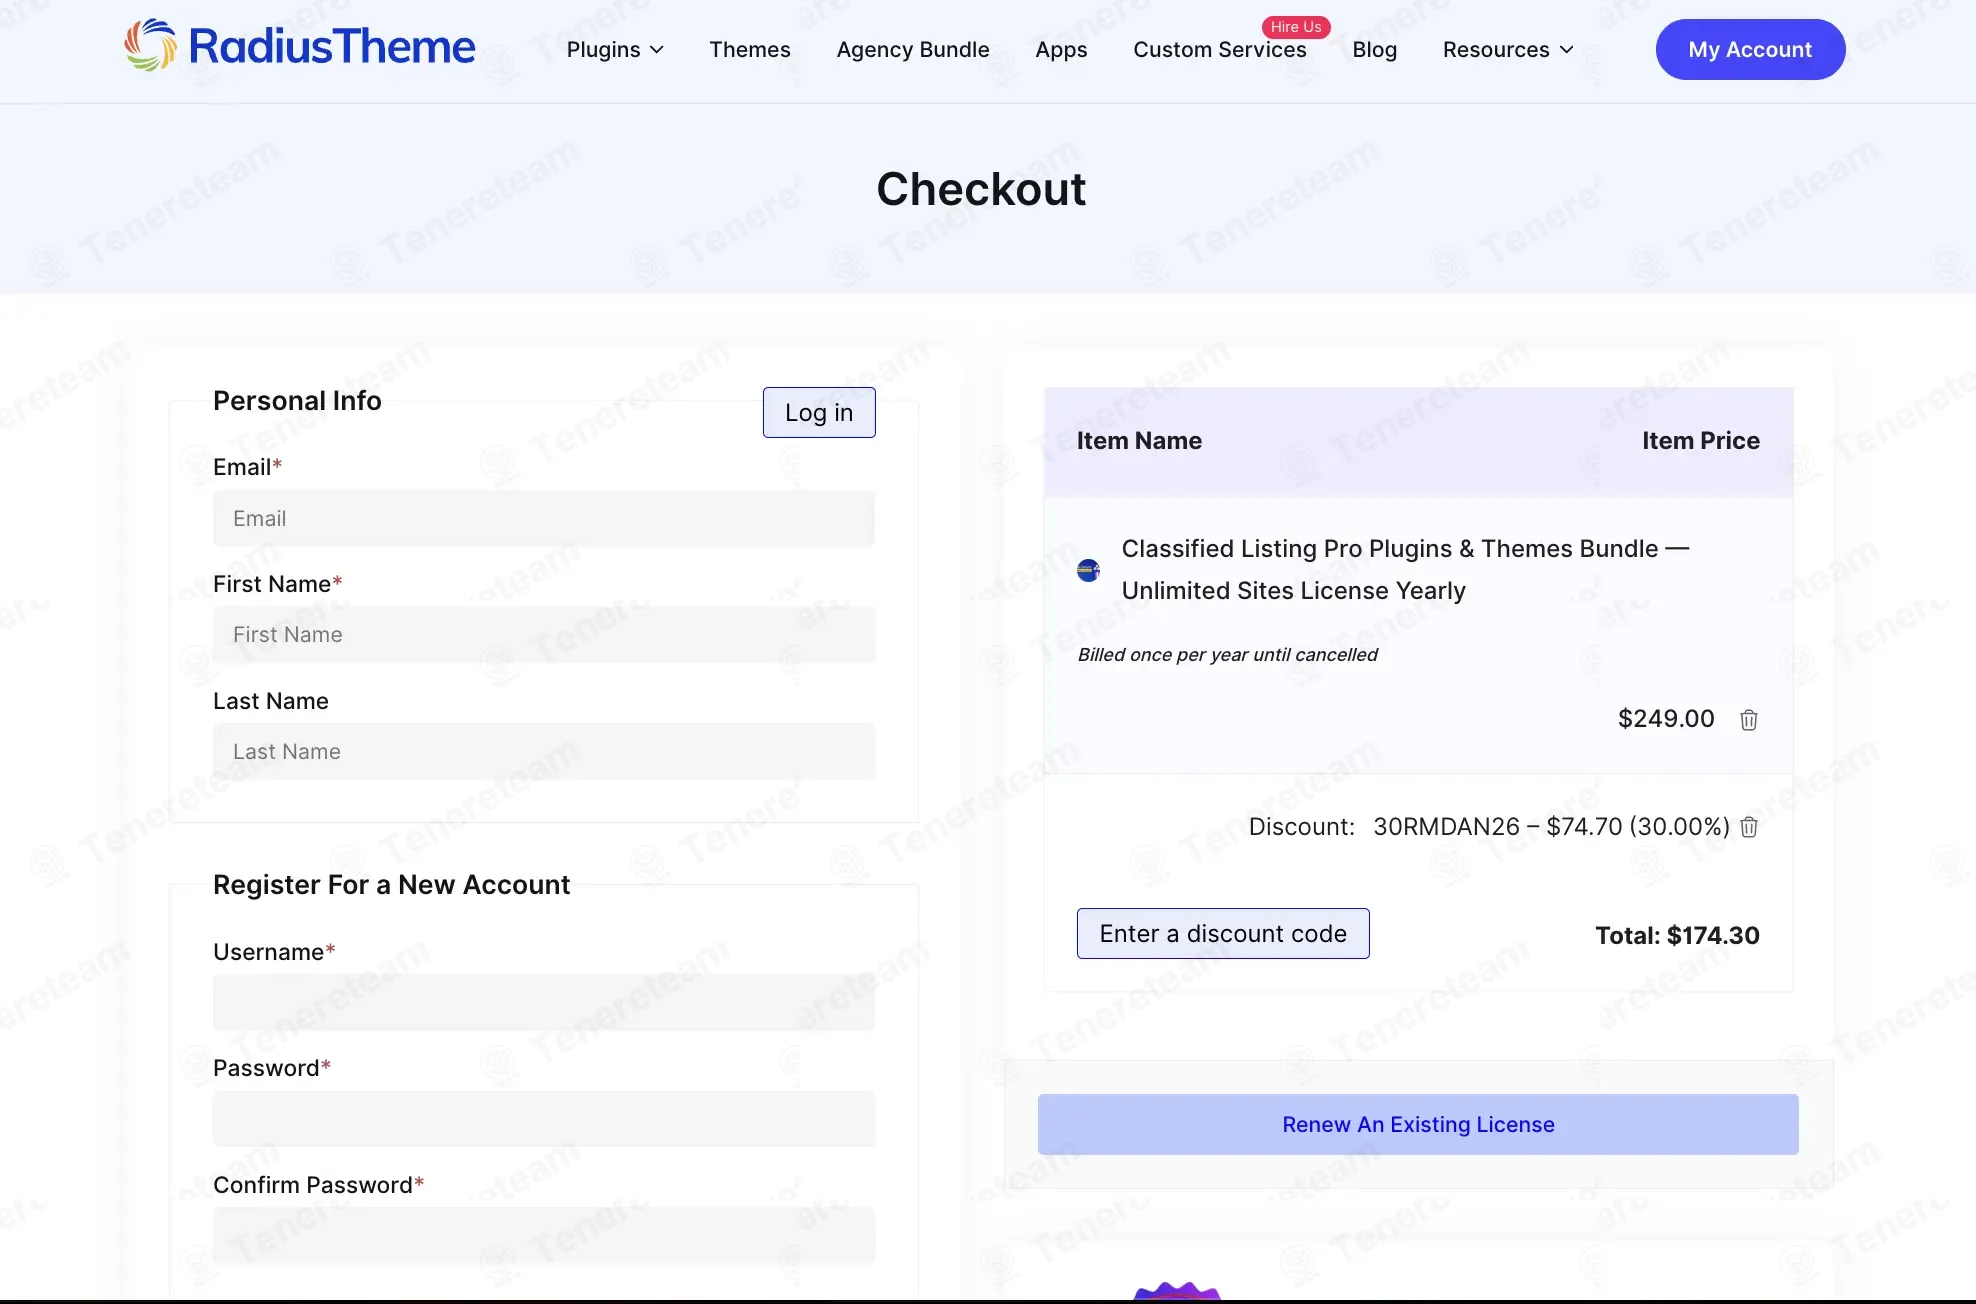Click the Total: $174.30 text
The height and width of the screenshot is (1304, 1976).
(1677, 935)
